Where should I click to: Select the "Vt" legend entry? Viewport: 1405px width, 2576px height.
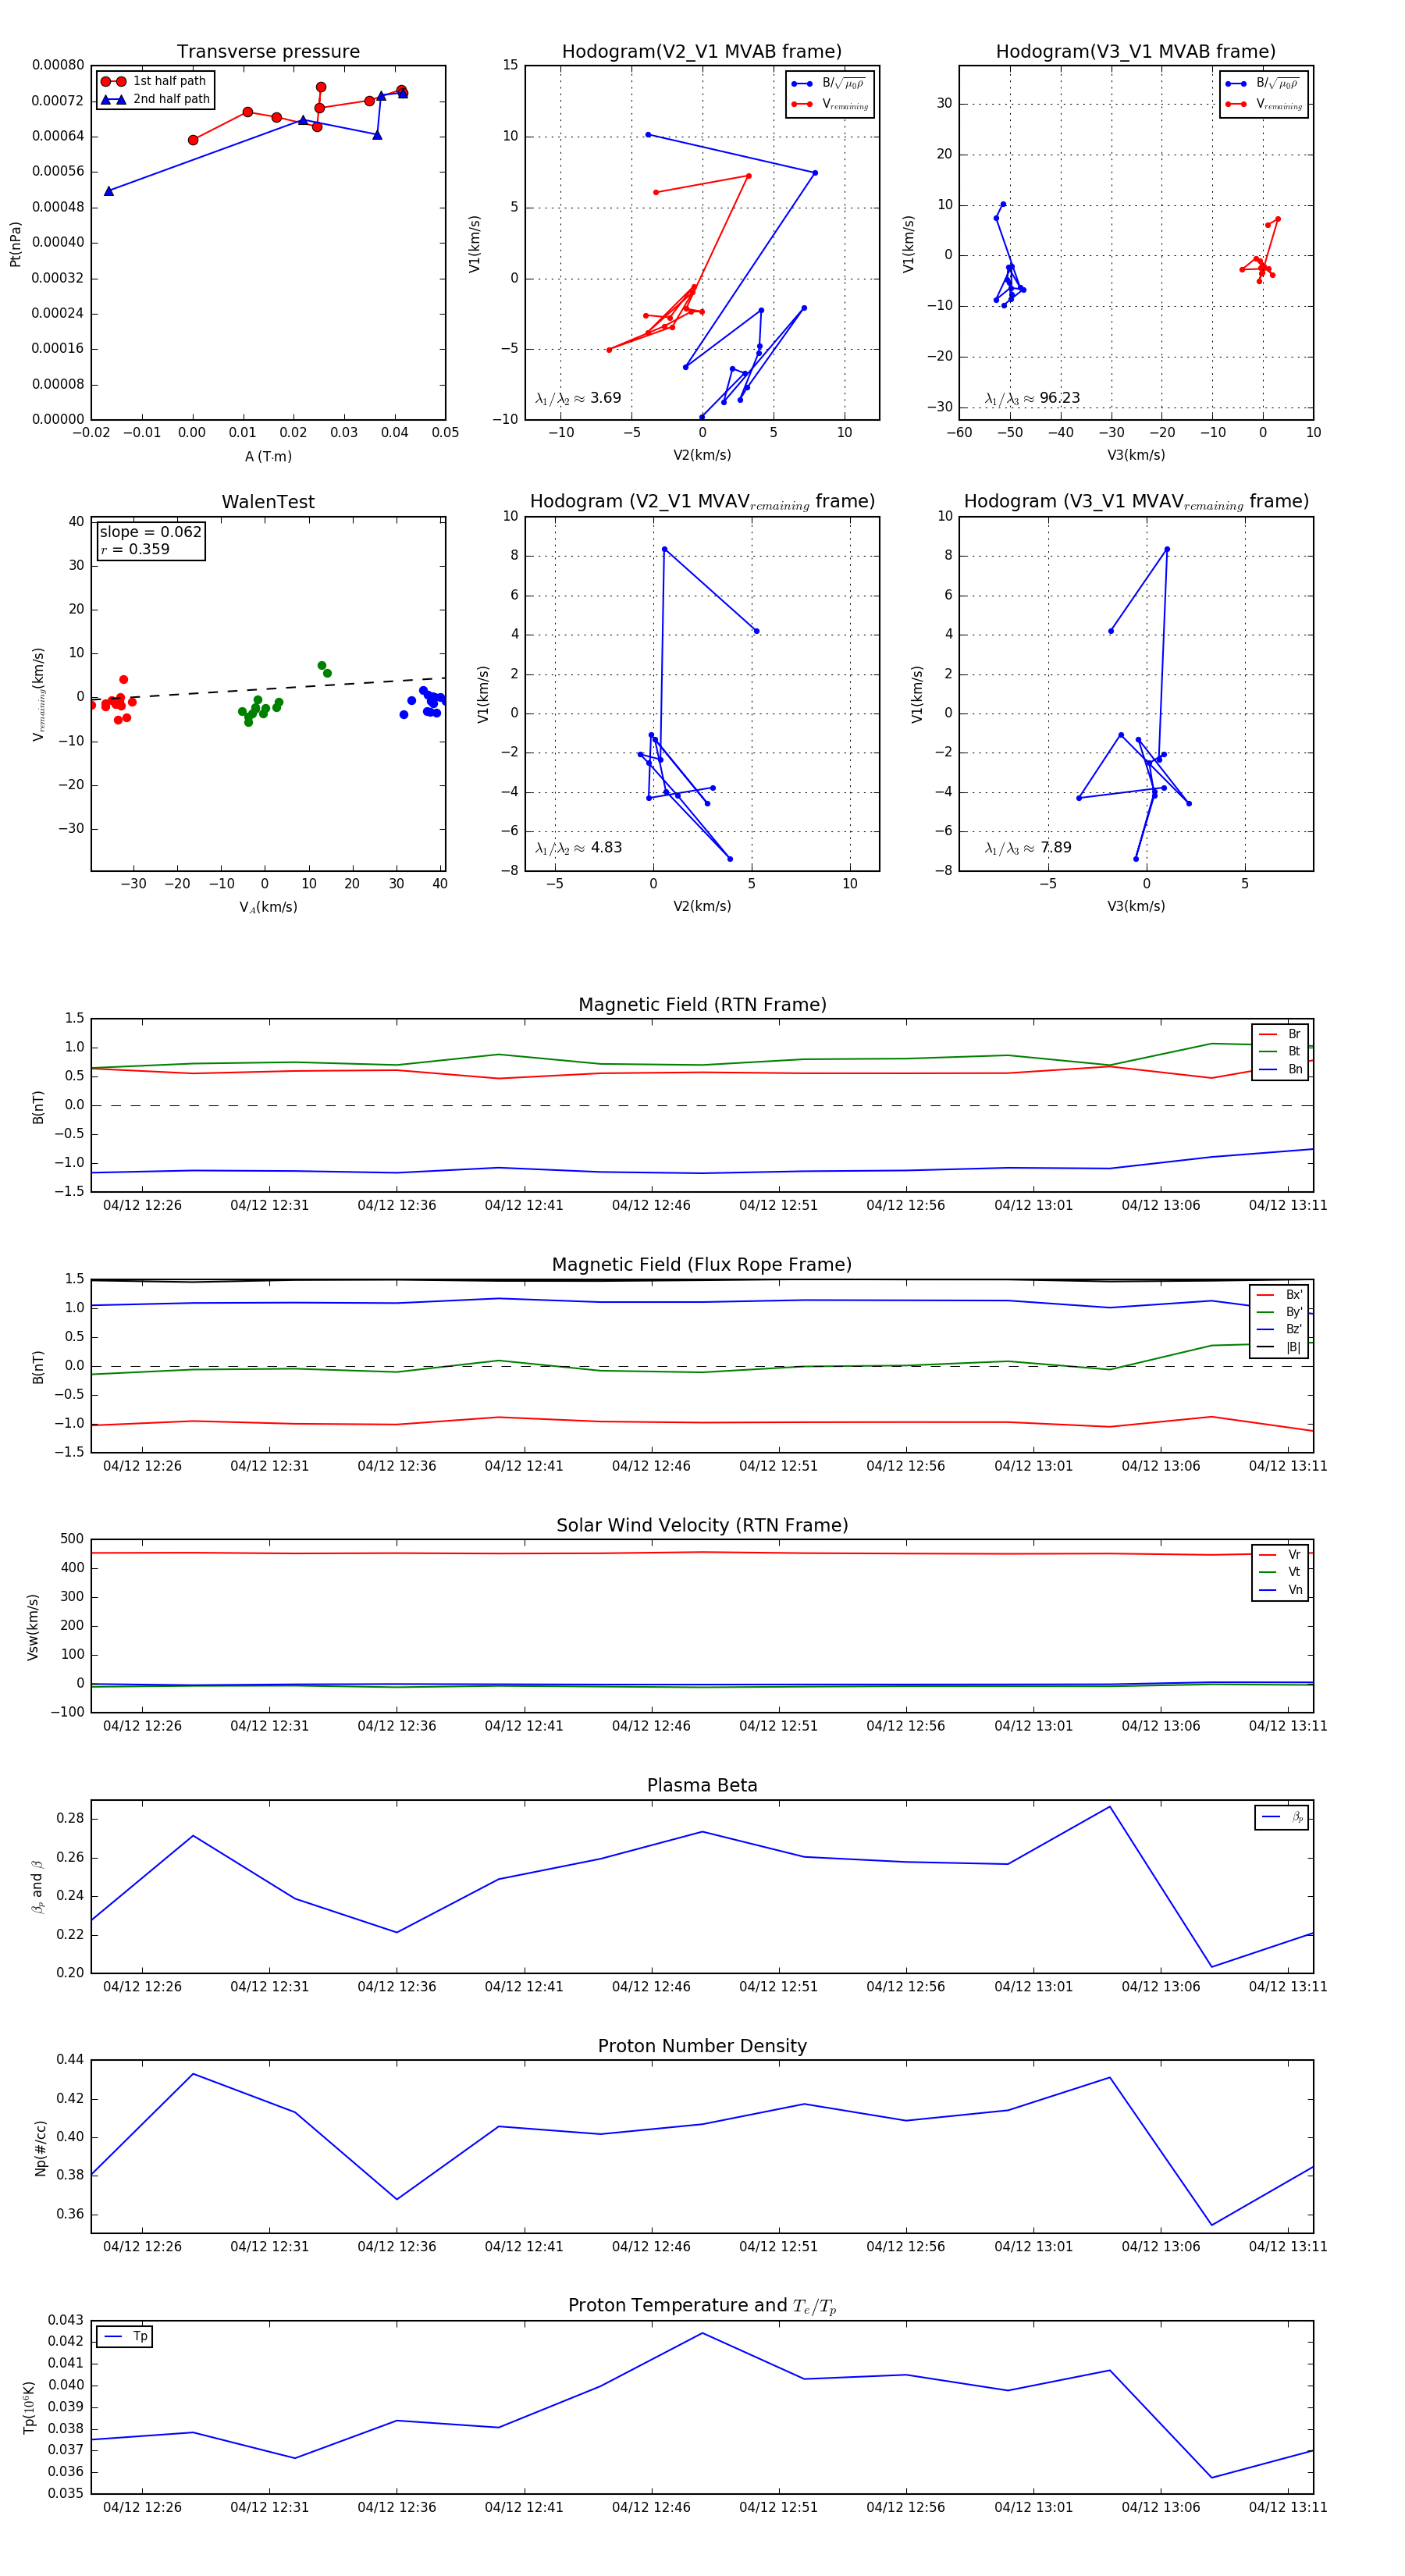(1280, 1572)
